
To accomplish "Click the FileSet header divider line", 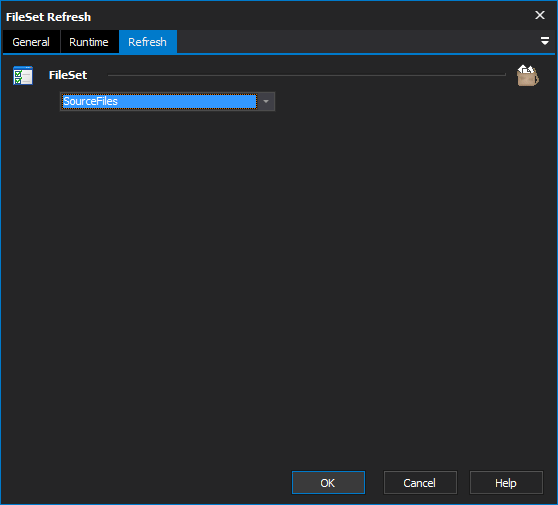I will click(x=307, y=75).
